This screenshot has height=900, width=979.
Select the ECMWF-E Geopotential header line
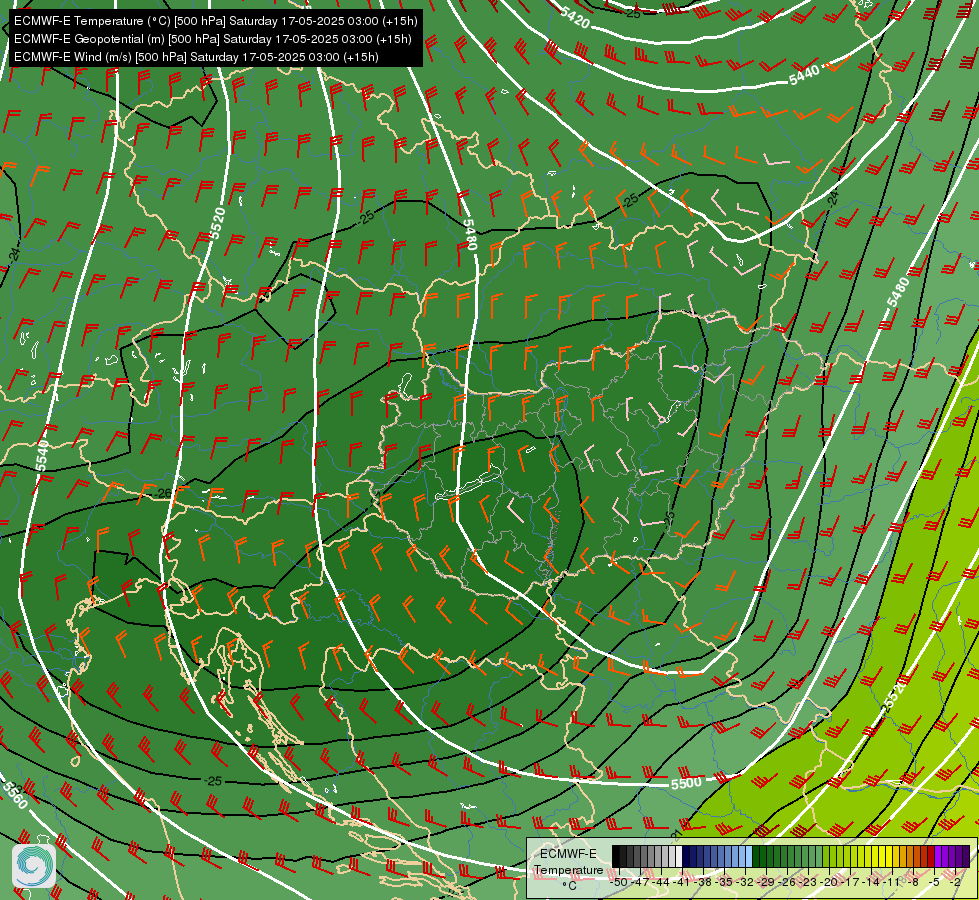tap(213, 39)
